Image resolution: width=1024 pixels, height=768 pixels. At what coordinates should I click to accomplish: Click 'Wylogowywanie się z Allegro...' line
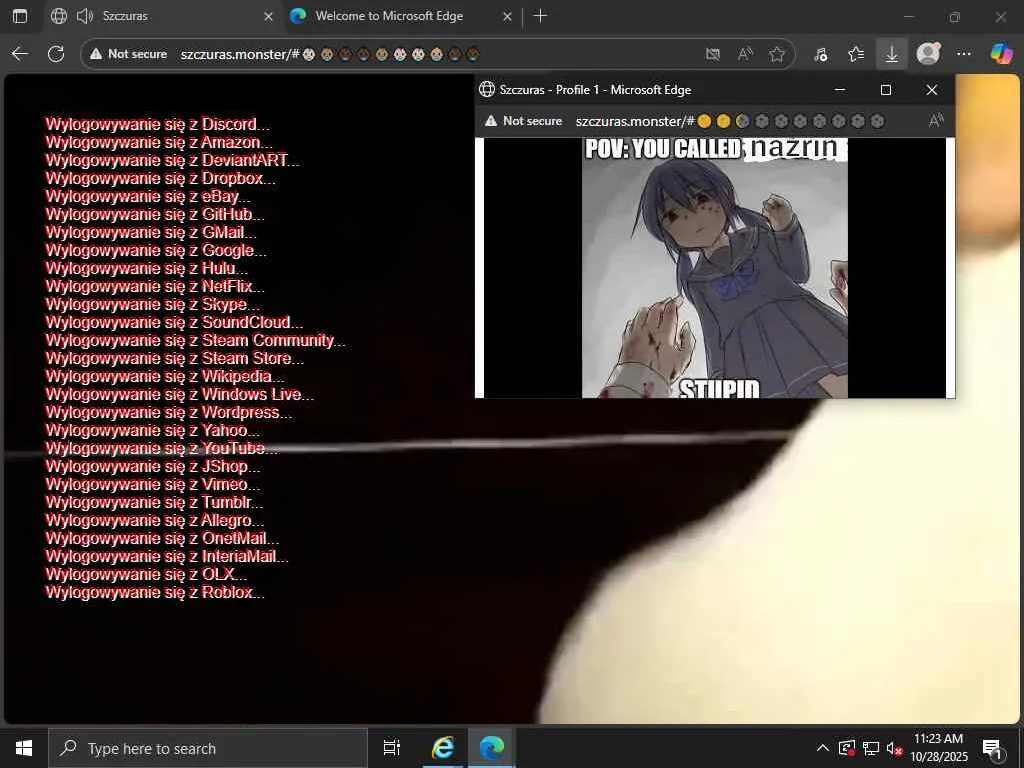coord(155,520)
